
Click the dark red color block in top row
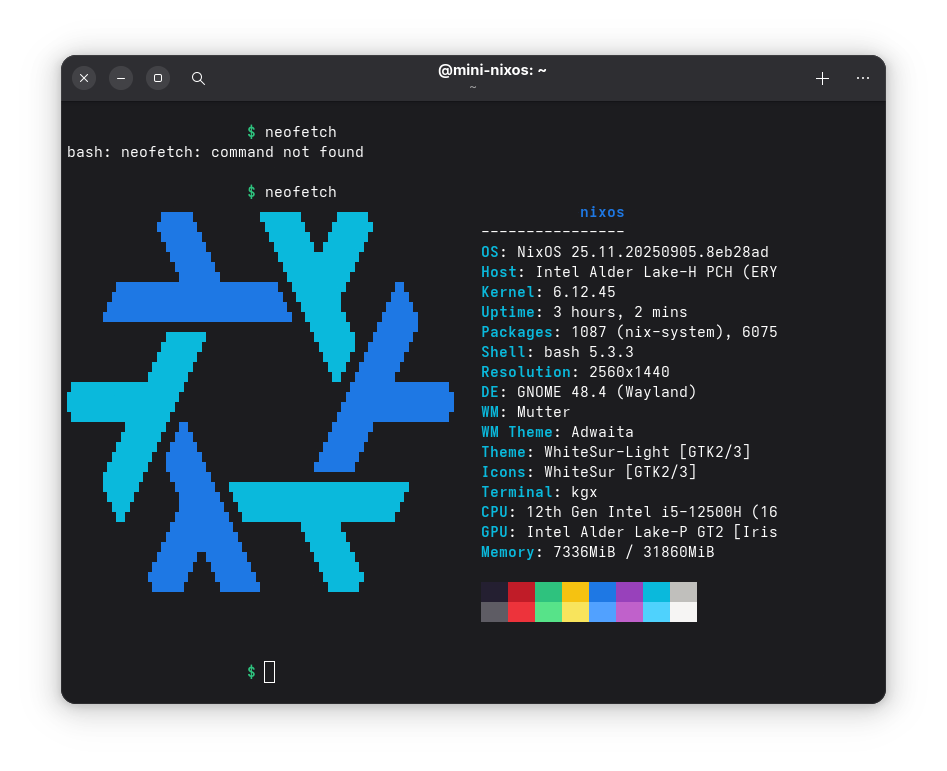tap(521, 592)
